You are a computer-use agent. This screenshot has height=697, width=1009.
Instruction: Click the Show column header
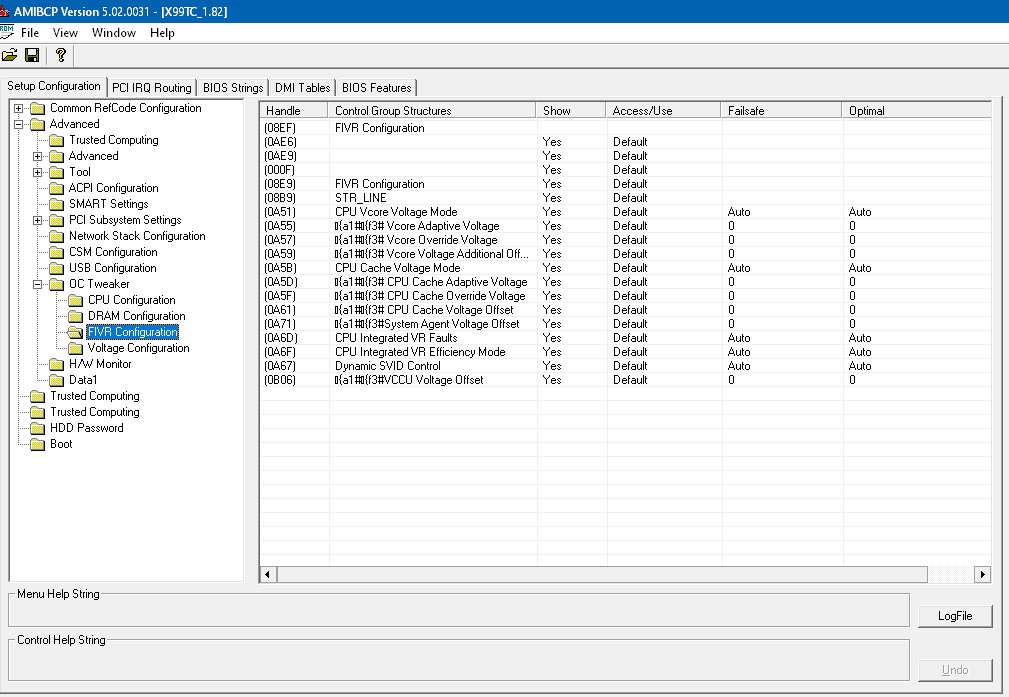(x=570, y=111)
